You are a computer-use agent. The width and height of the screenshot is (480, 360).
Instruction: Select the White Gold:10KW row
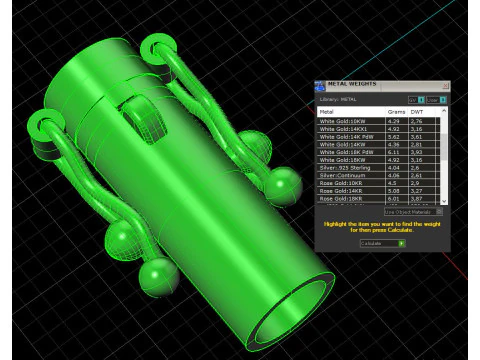click(378, 121)
